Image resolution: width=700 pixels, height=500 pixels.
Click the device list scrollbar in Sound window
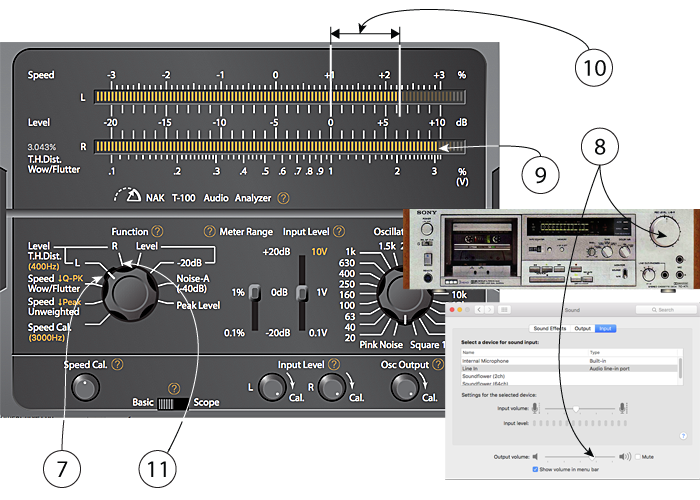pyautogui.click(x=680, y=367)
